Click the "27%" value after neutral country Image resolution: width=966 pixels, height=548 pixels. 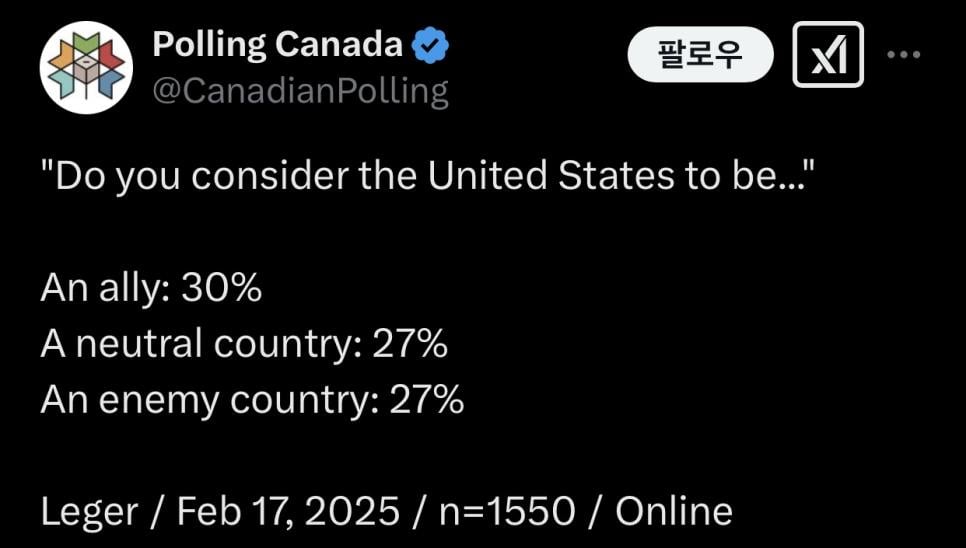[409, 345]
